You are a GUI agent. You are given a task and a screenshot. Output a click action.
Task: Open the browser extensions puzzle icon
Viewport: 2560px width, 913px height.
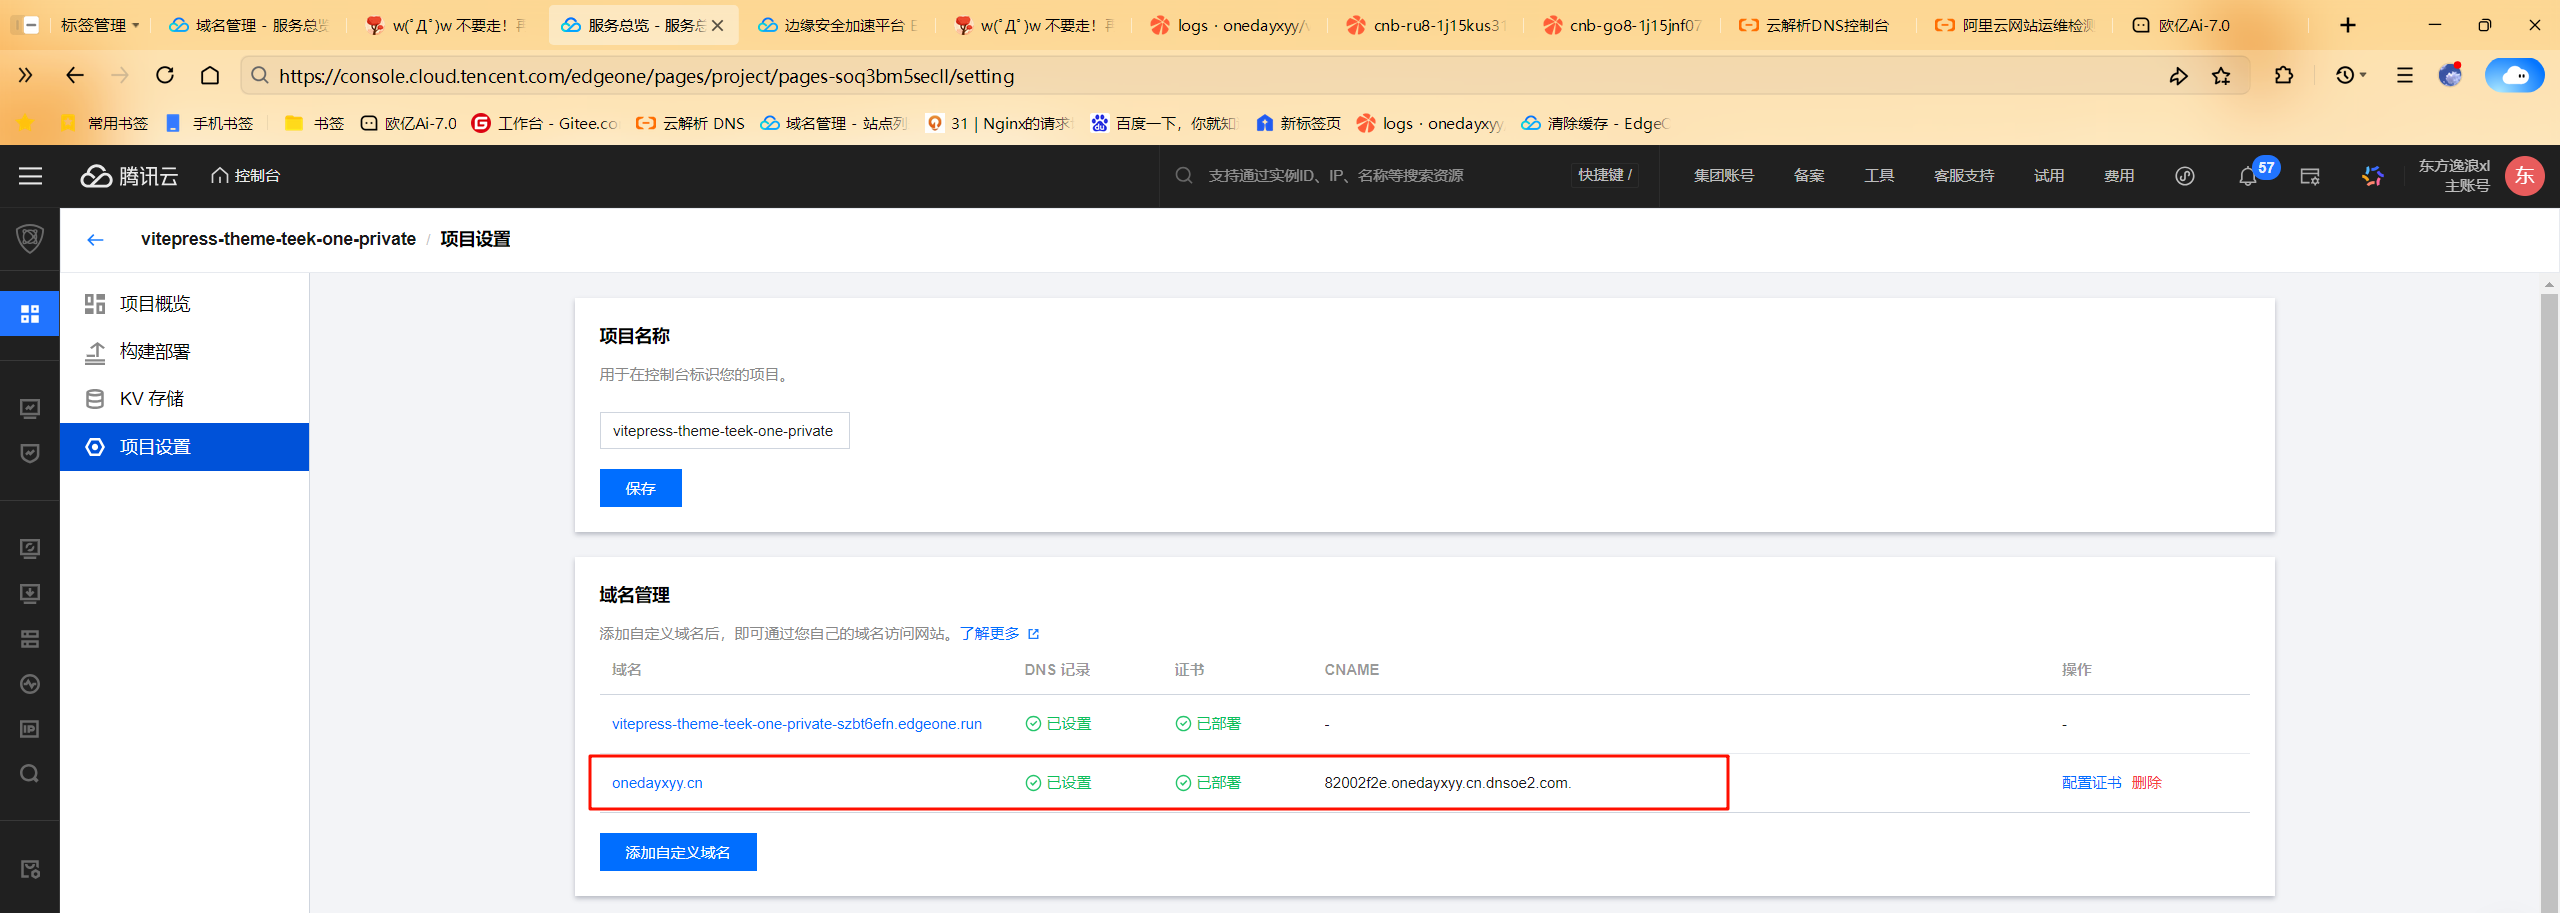click(x=2284, y=75)
